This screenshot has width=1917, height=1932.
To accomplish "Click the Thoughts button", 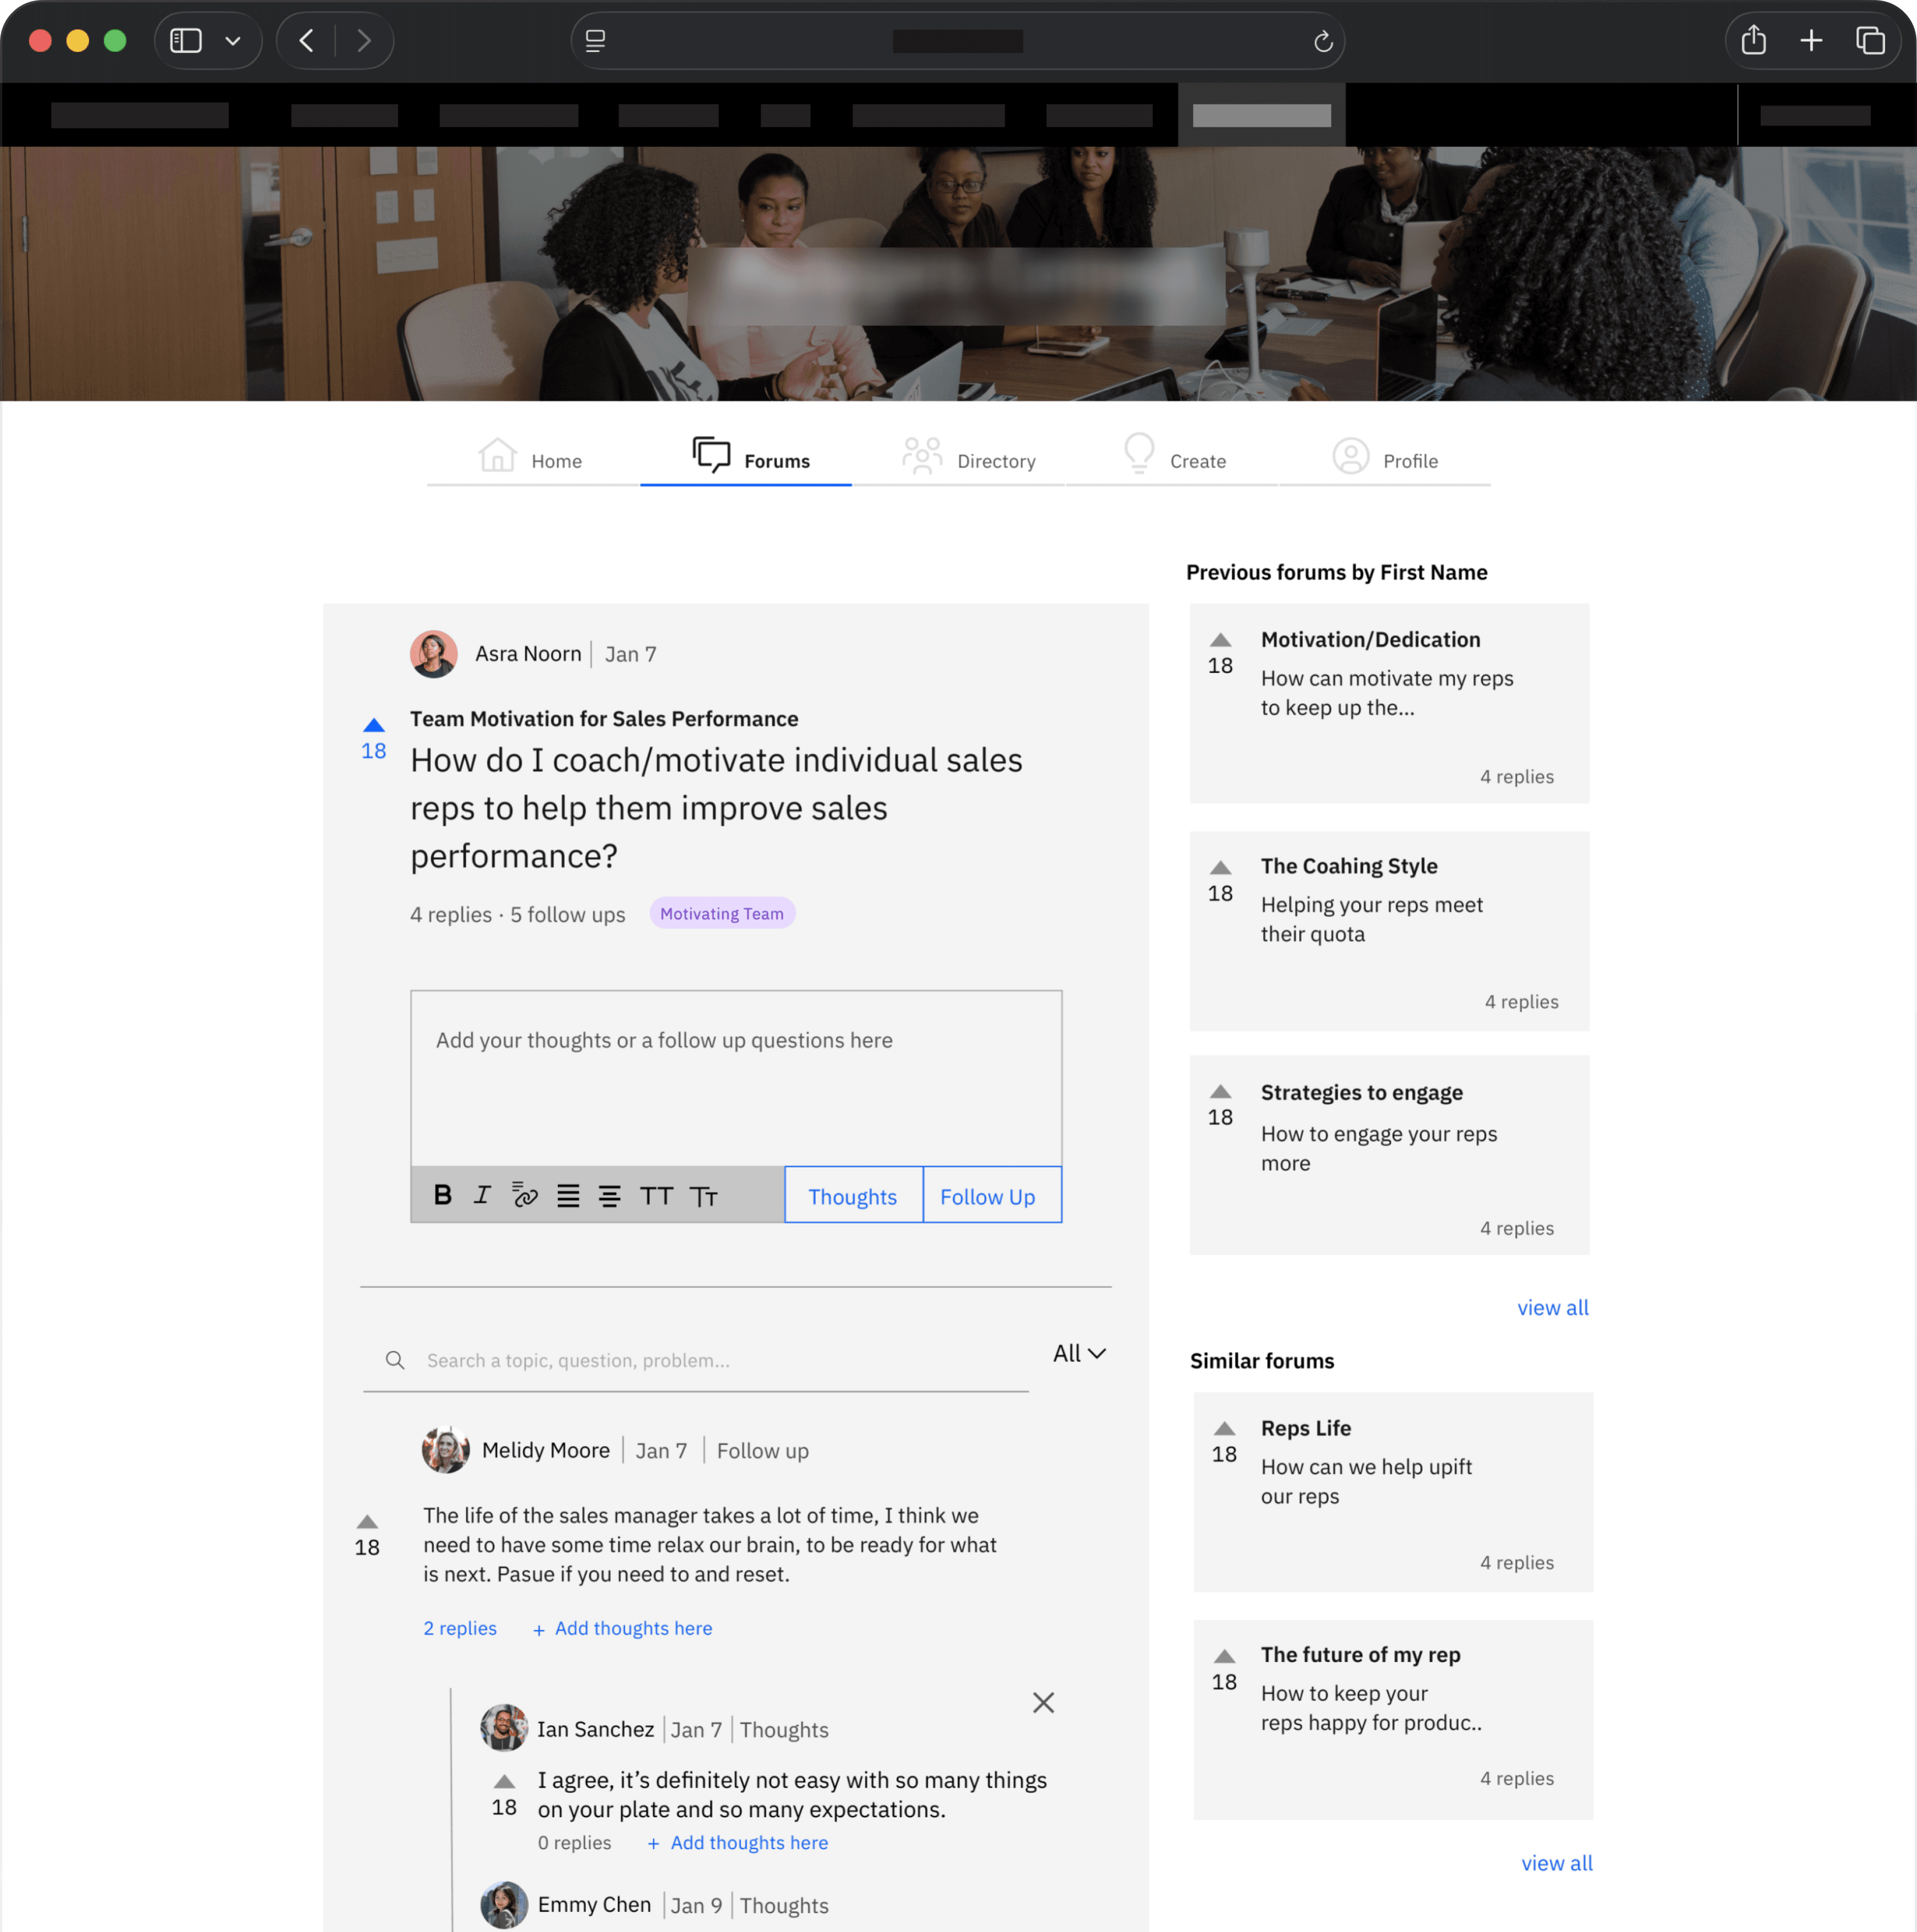I will coord(853,1195).
